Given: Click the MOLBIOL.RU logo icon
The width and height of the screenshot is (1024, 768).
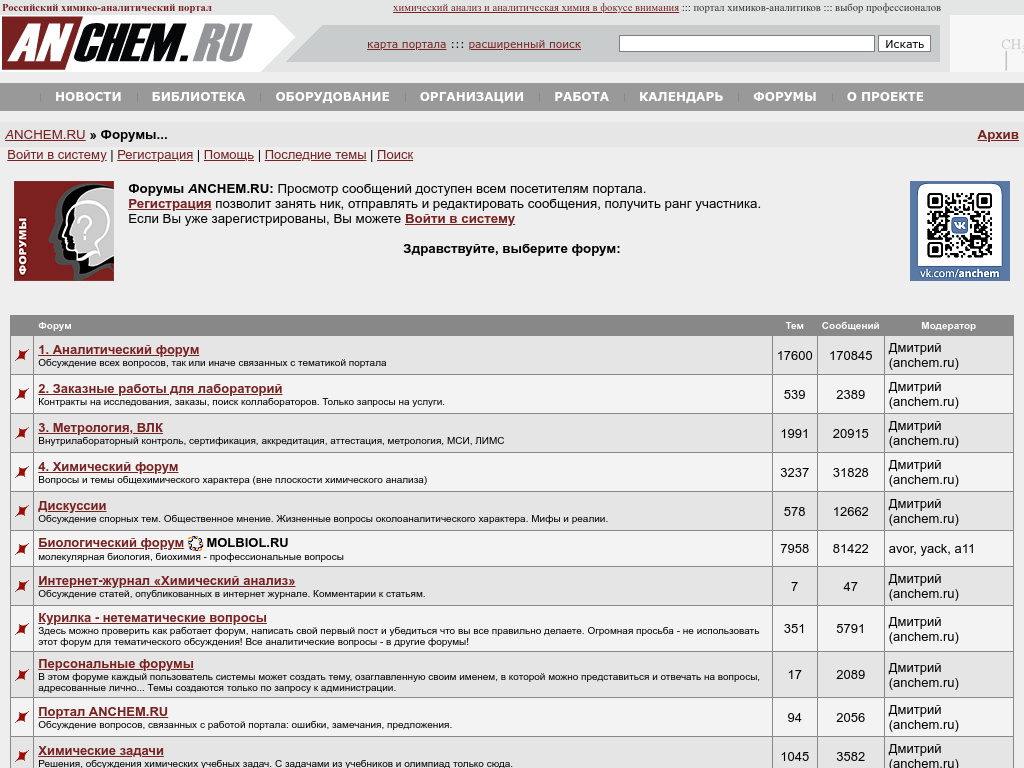Looking at the screenshot, I should point(196,544).
